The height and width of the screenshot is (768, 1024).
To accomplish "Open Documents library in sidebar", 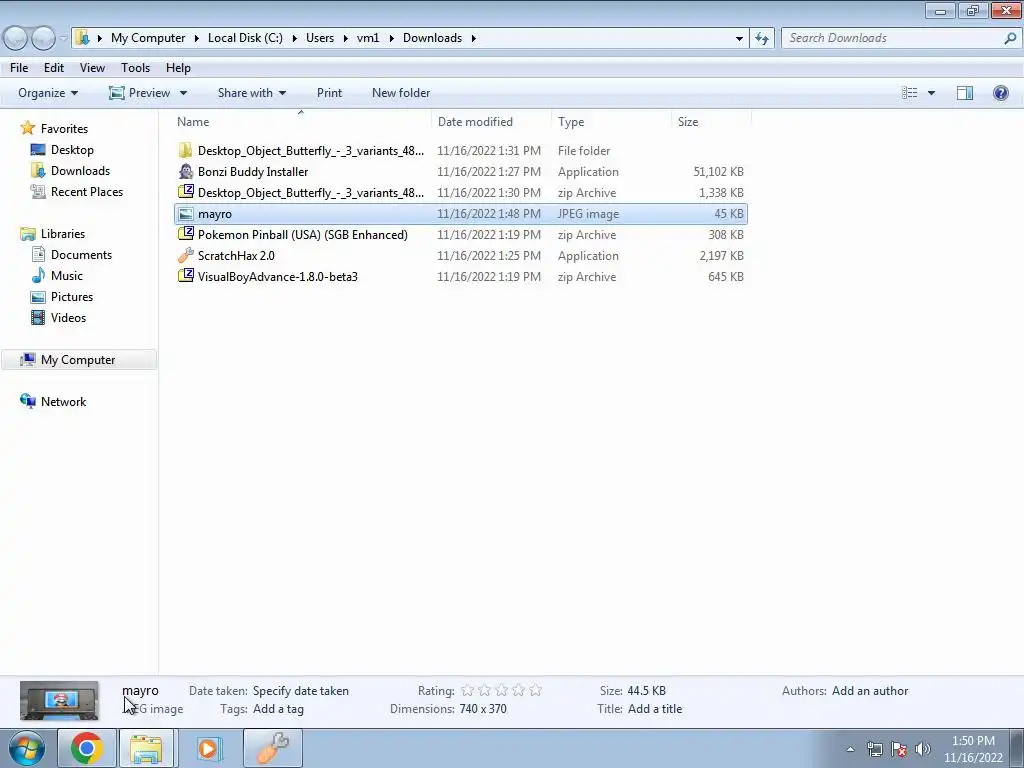I will pyautogui.click(x=81, y=255).
